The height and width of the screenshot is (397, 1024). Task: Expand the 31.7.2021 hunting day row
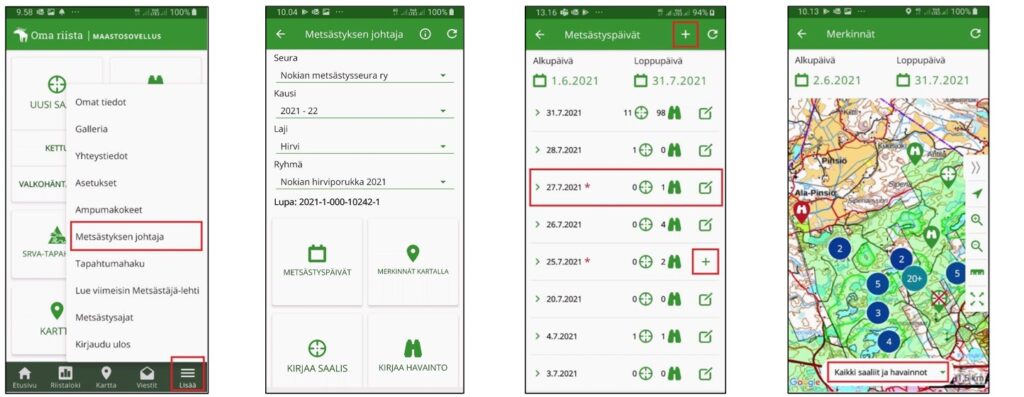pyautogui.click(x=537, y=112)
